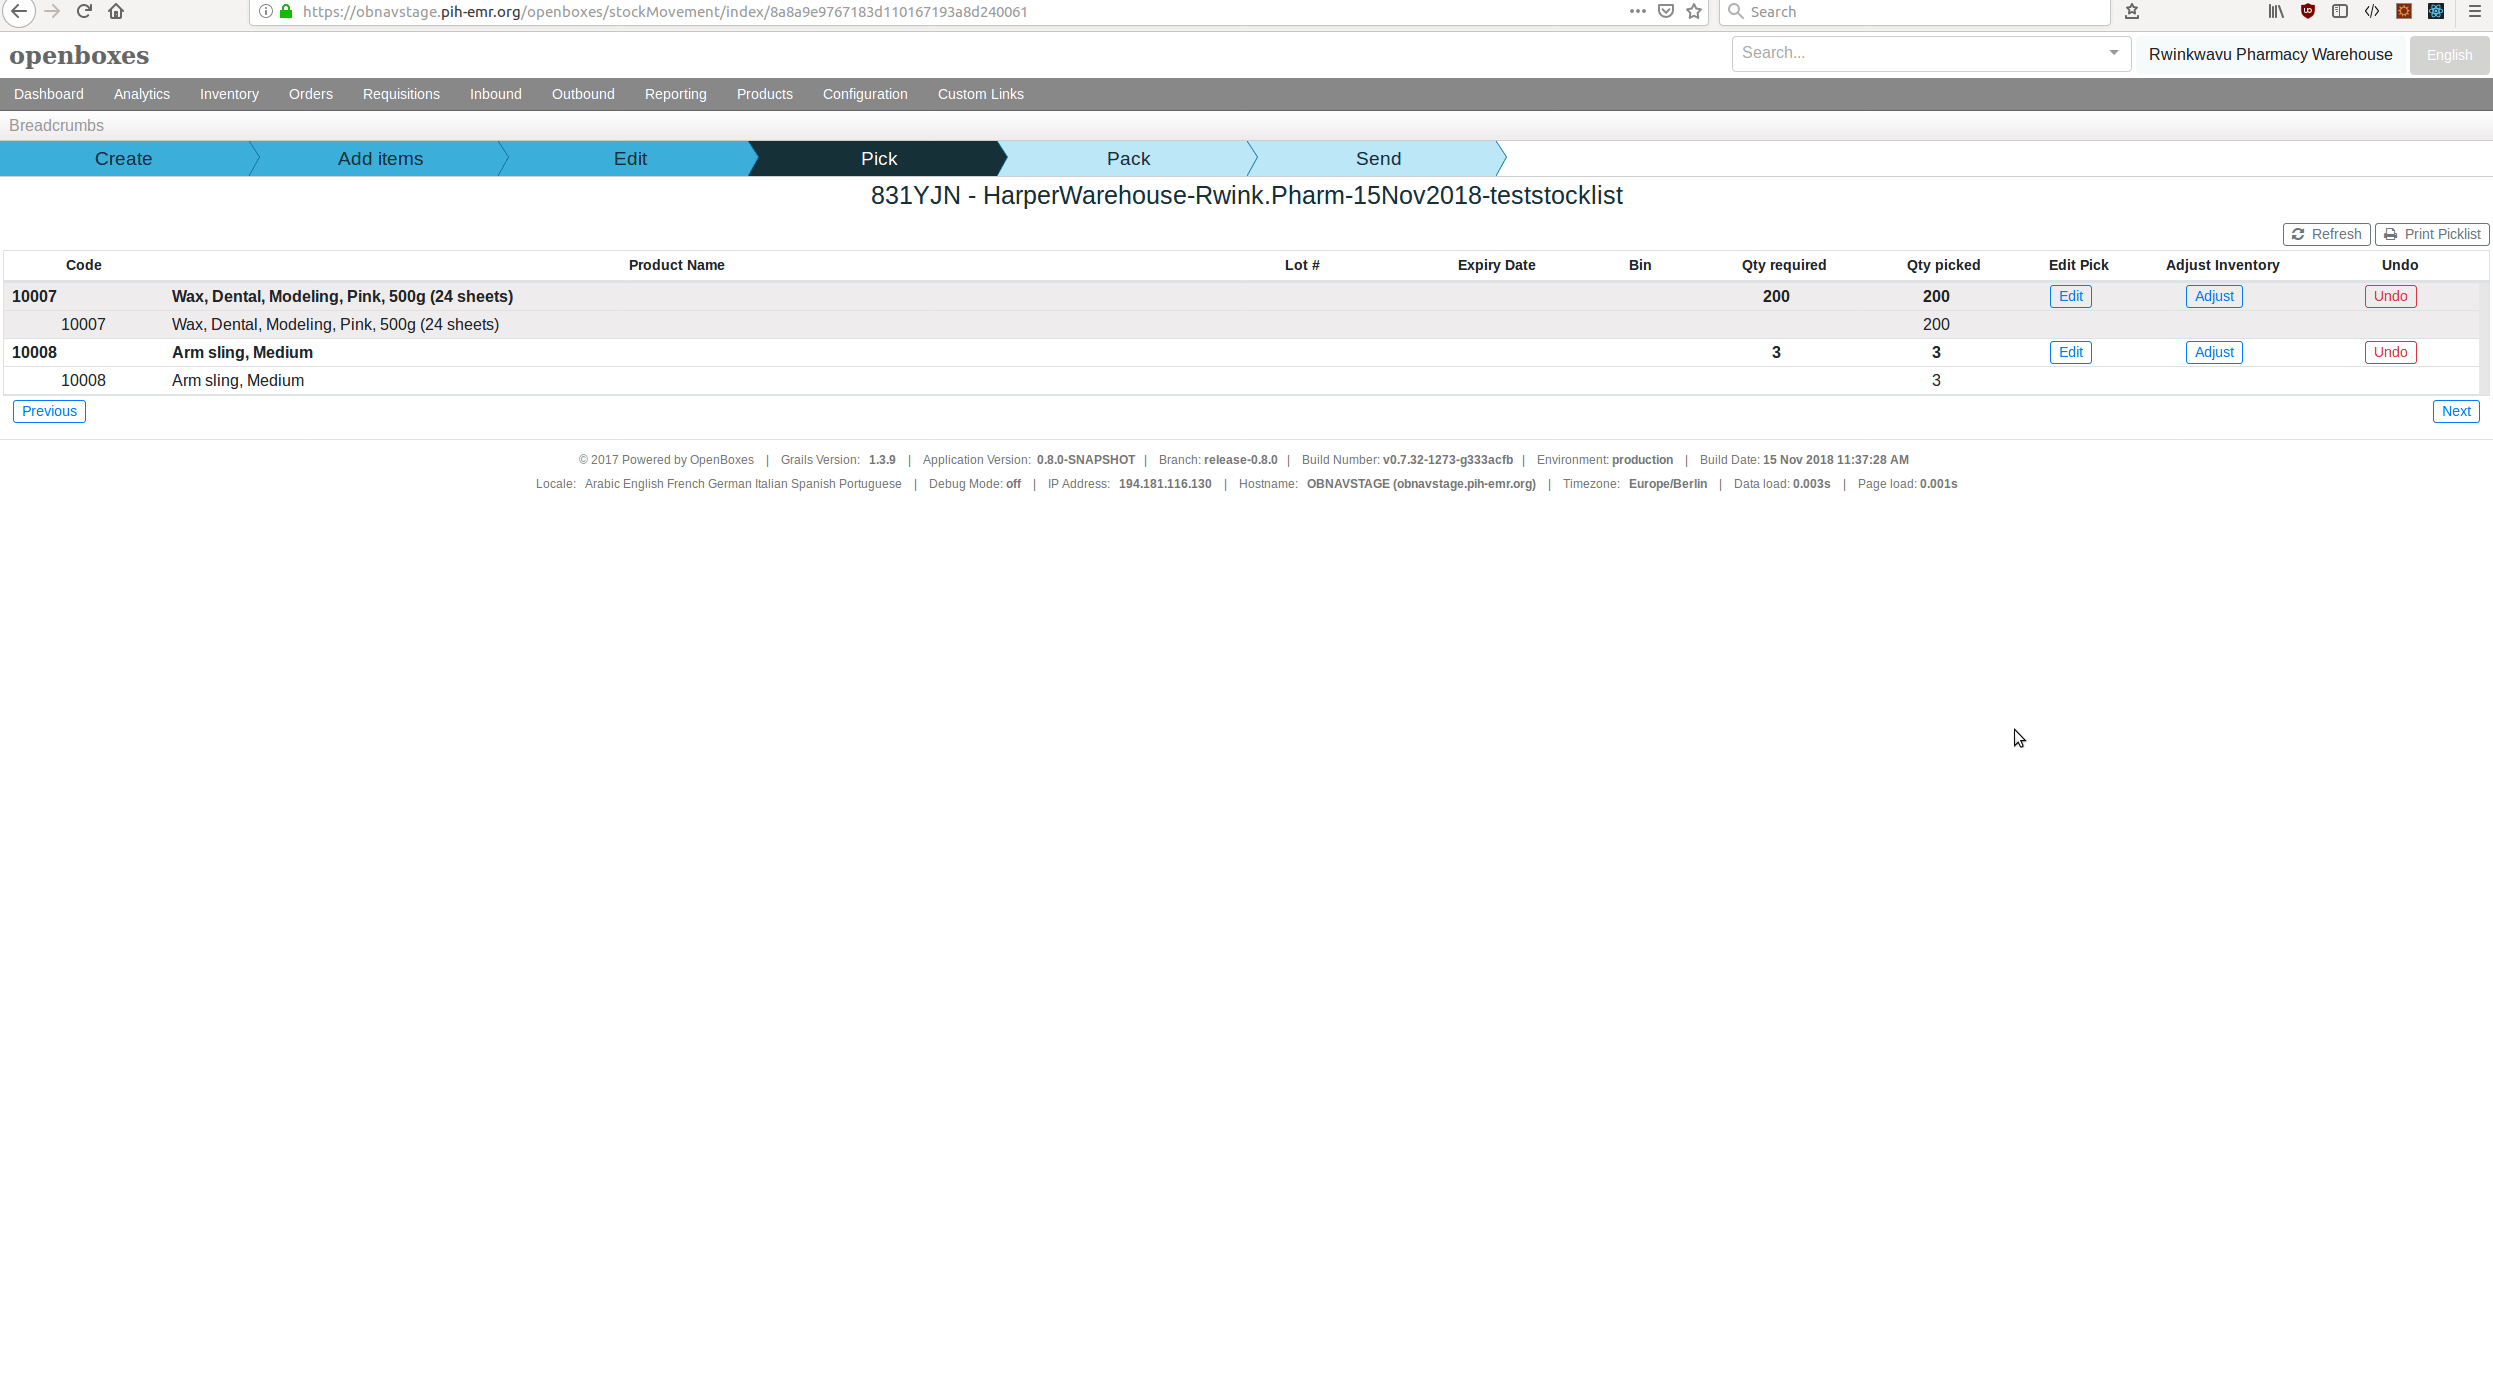Screen dimensions: 2493x1373
Task: Go to the Pack step tab
Action: pos(1128,159)
